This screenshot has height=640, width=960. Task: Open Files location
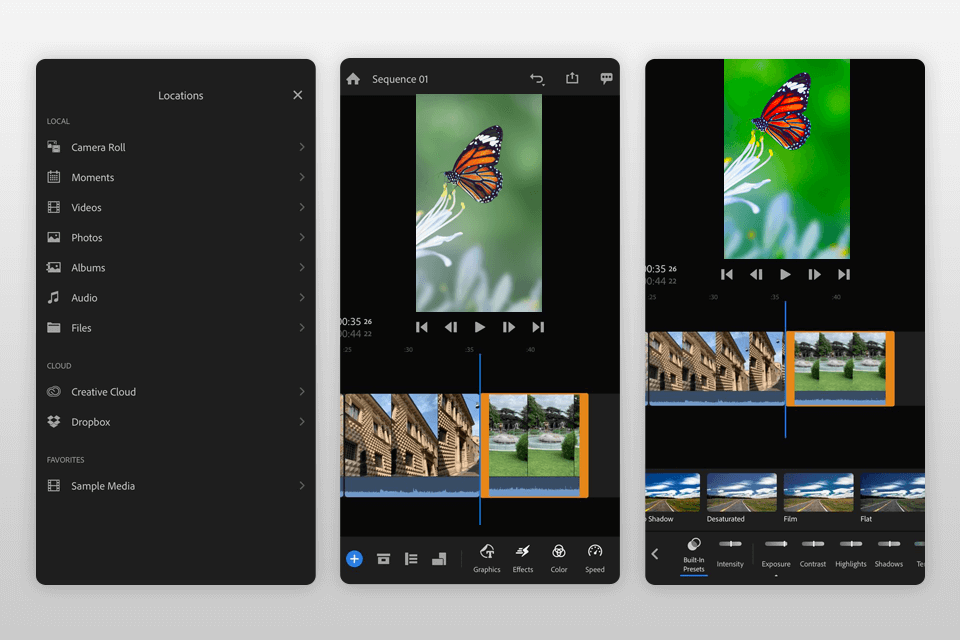pyautogui.click(x=176, y=328)
